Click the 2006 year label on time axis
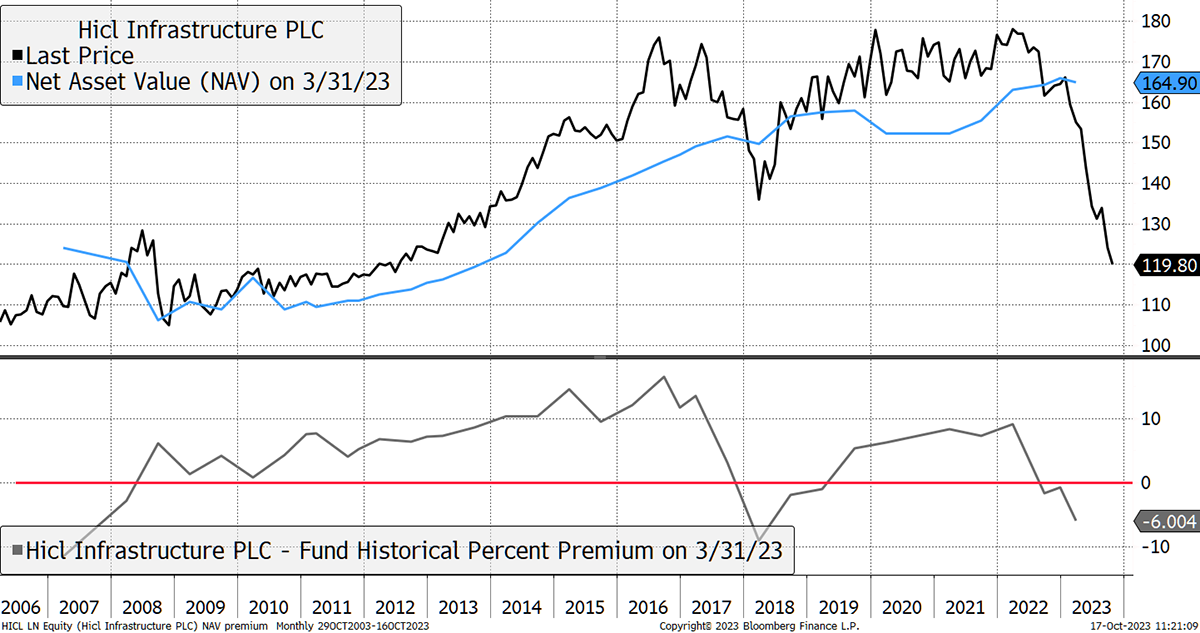The image size is (1200, 633). click(20, 605)
